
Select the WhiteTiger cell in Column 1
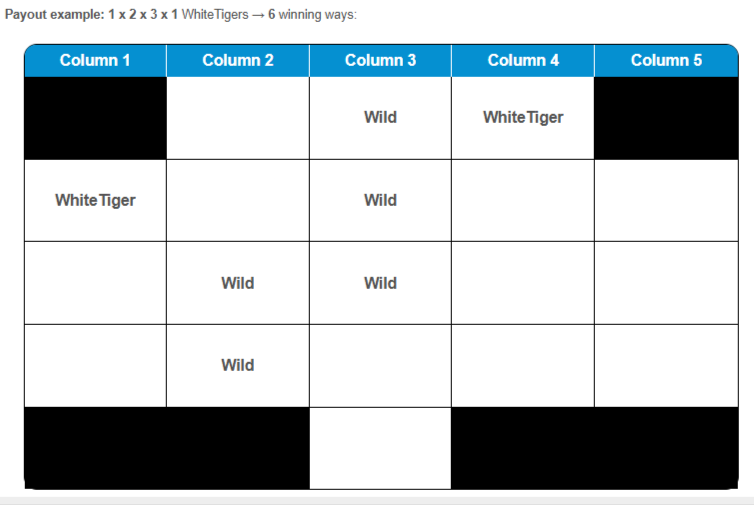[95, 200]
